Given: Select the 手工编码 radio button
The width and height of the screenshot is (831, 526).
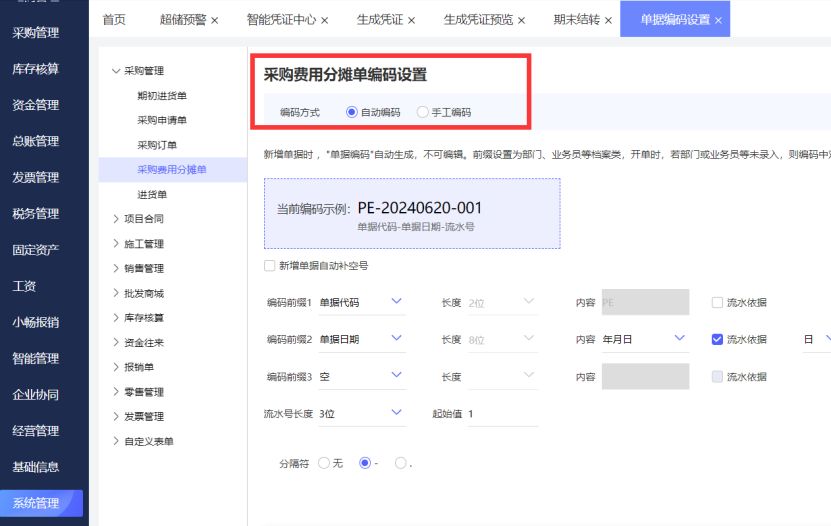Looking at the screenshot, I should (x=423, y=113).
